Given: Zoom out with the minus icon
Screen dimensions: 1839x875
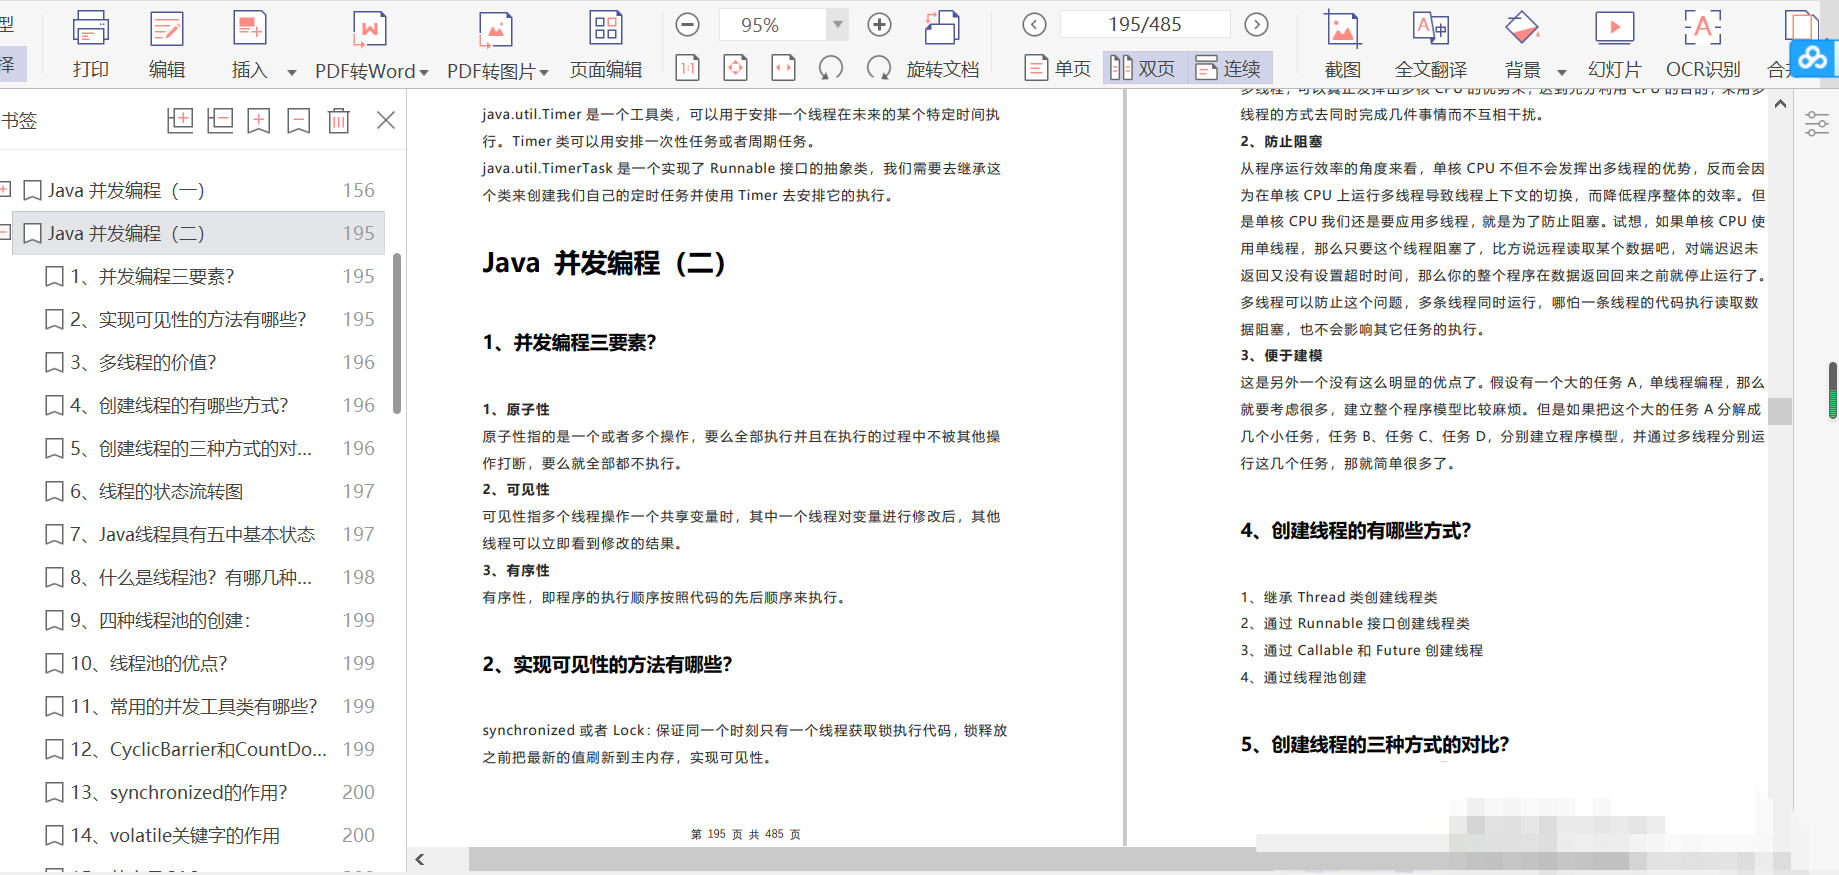Looking at the screenshot, I should [x=688, y=25].
